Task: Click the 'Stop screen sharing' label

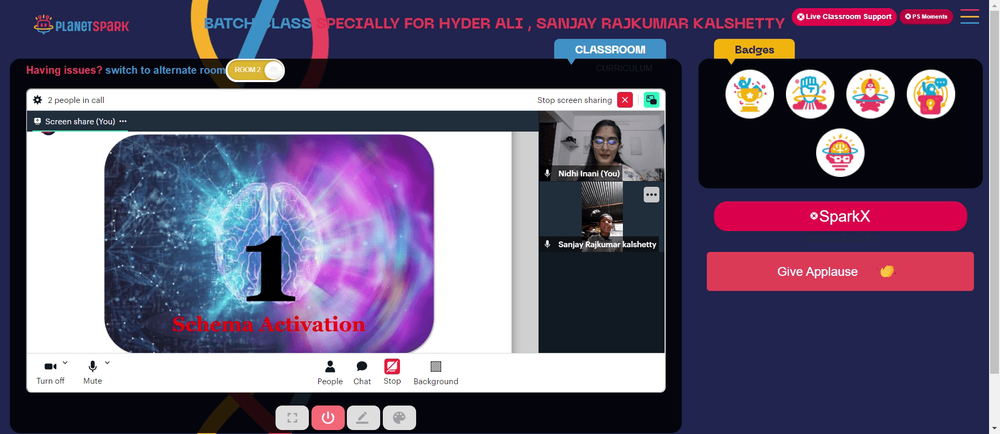Action: (x=575, y=100)
